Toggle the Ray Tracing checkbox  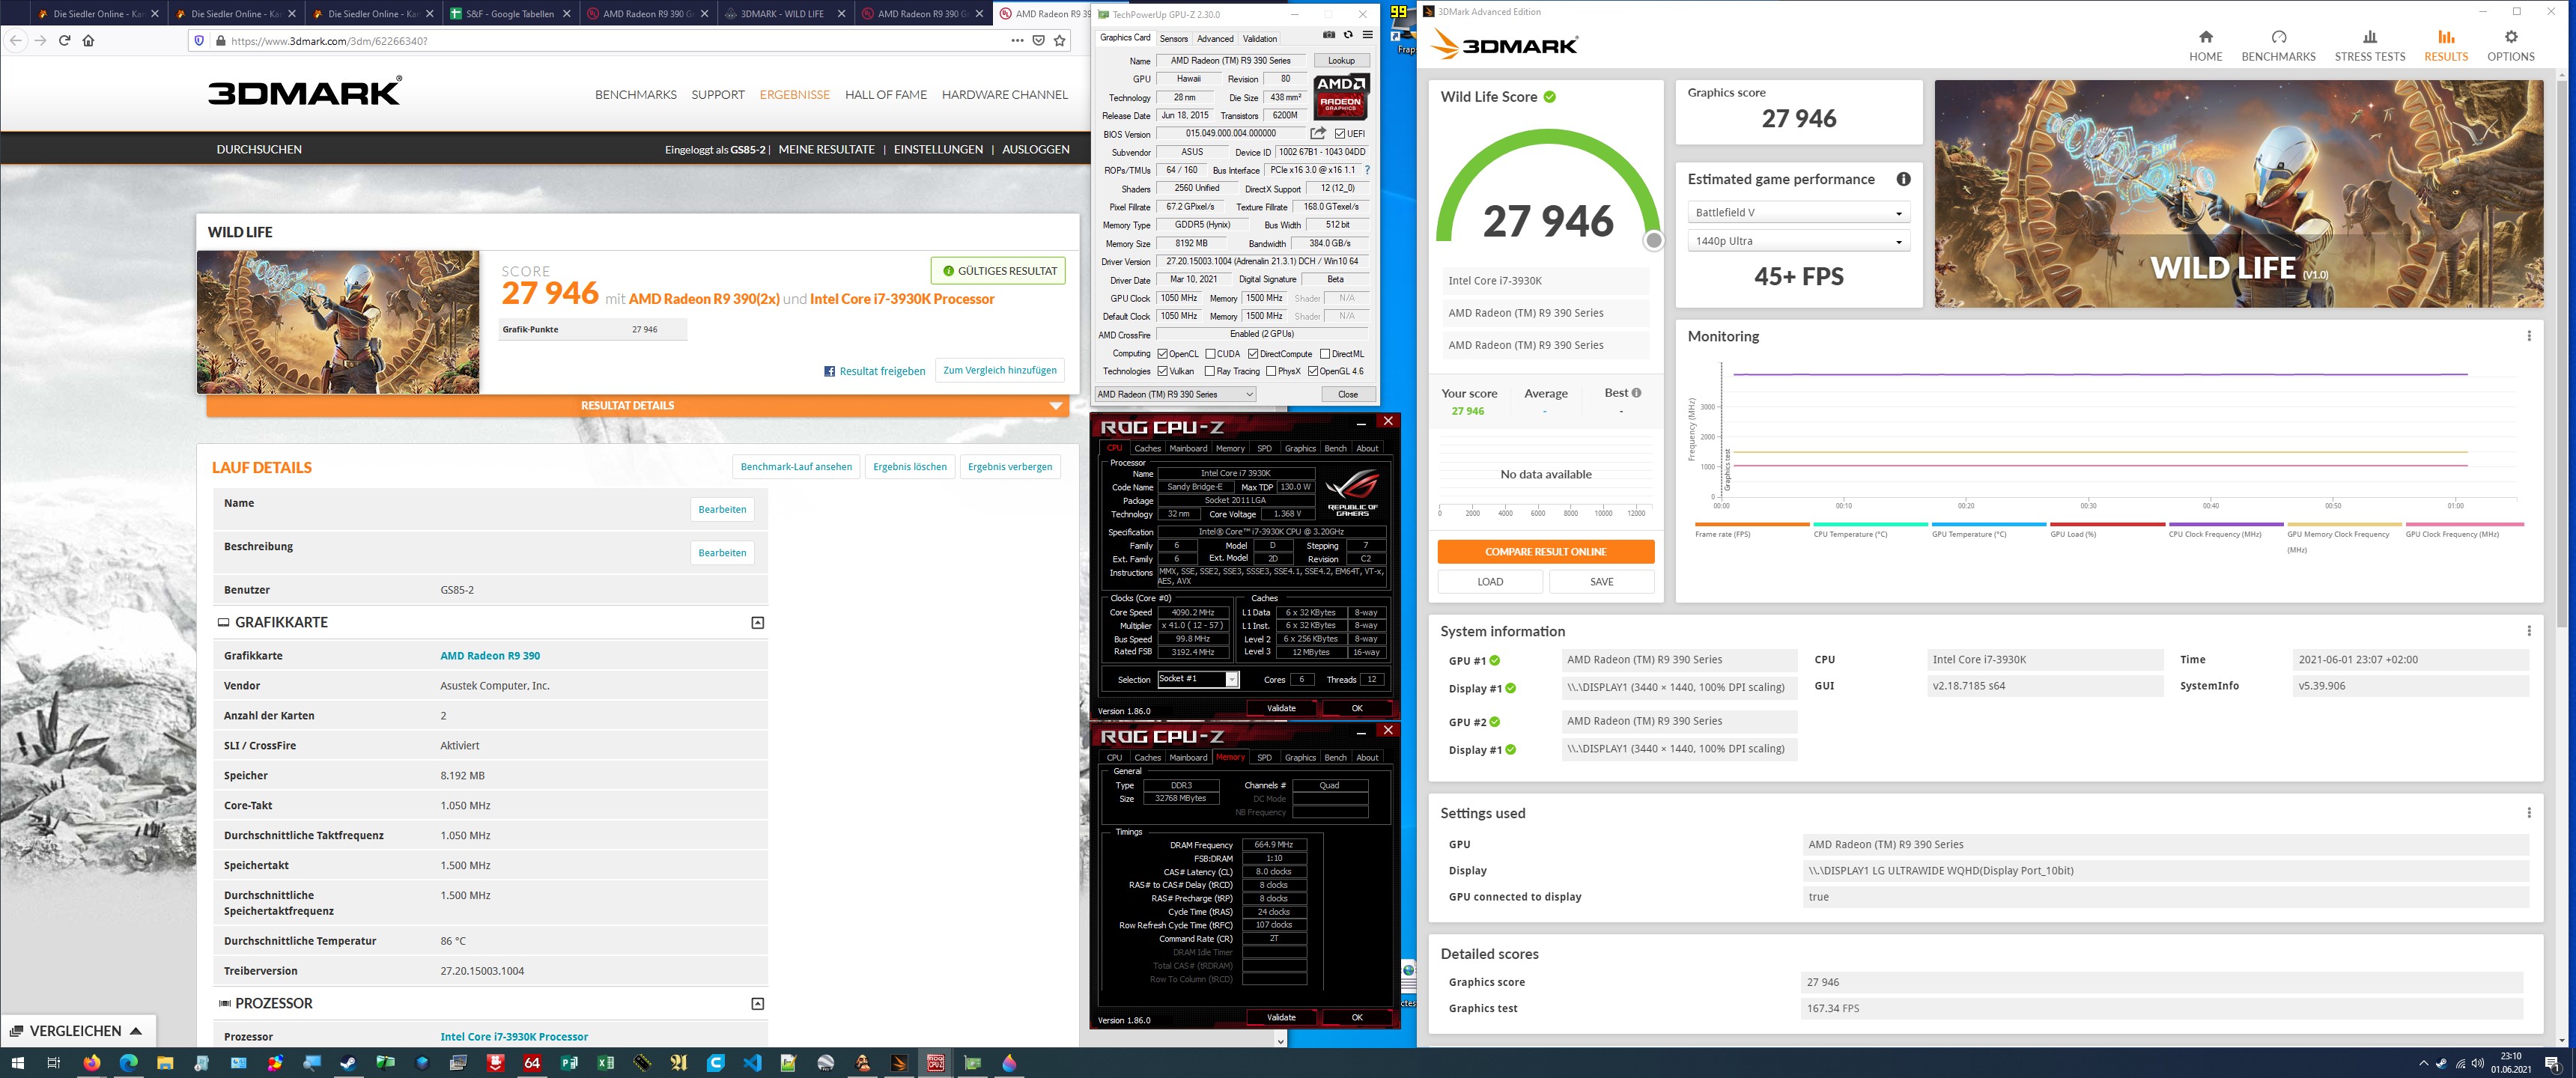click(x=1210, y=372)
